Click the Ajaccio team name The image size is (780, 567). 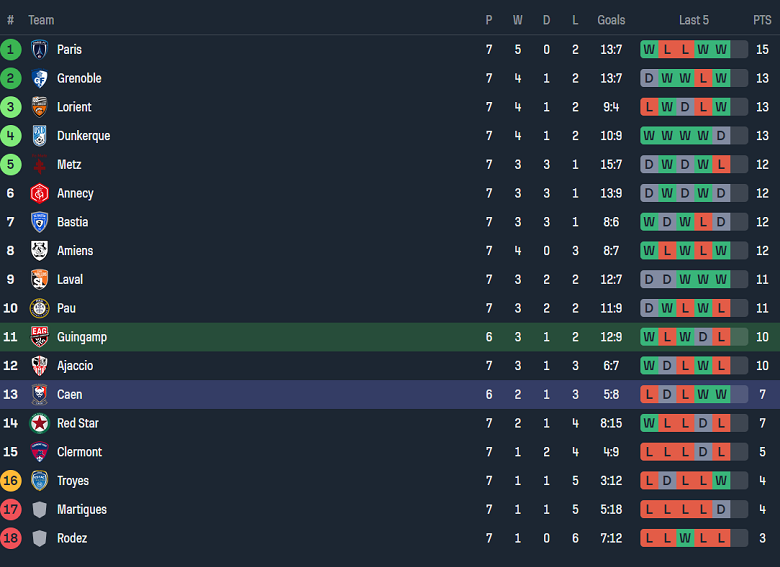point(75,366)
